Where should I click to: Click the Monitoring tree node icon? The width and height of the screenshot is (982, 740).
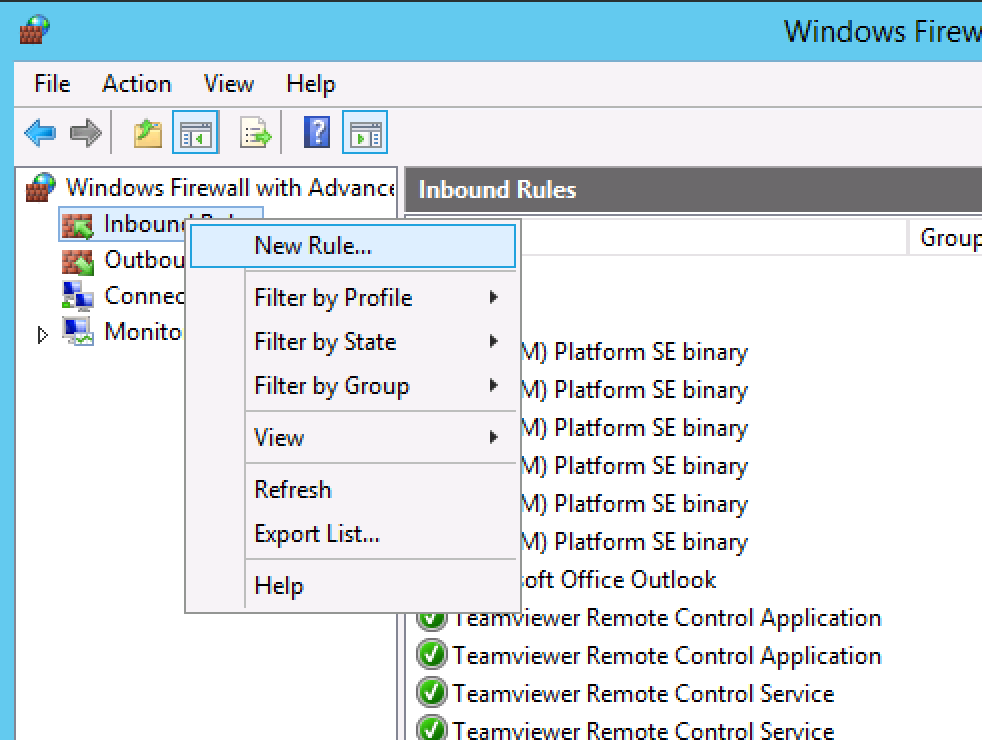coord(78,331)
